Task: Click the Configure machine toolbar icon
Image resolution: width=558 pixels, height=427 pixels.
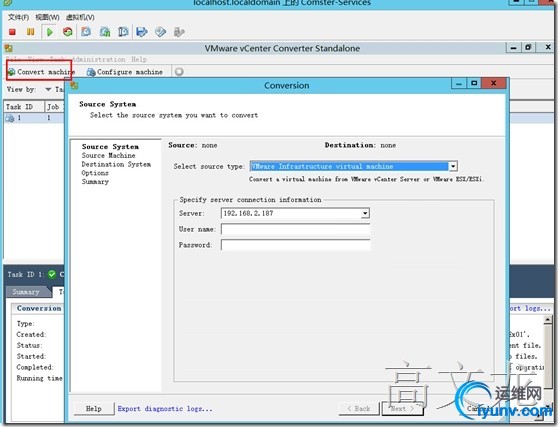Action: pos(91,72)
